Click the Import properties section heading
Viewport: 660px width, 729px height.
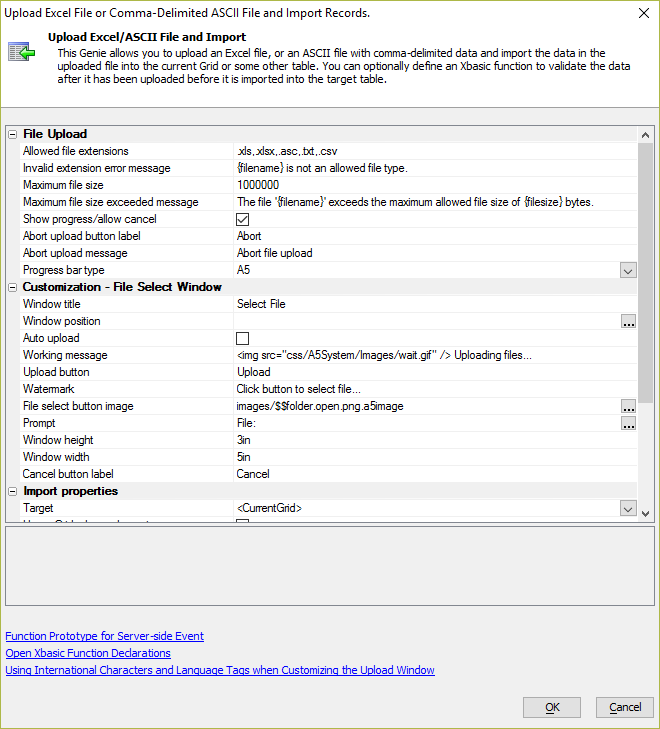tap(71, 491)
